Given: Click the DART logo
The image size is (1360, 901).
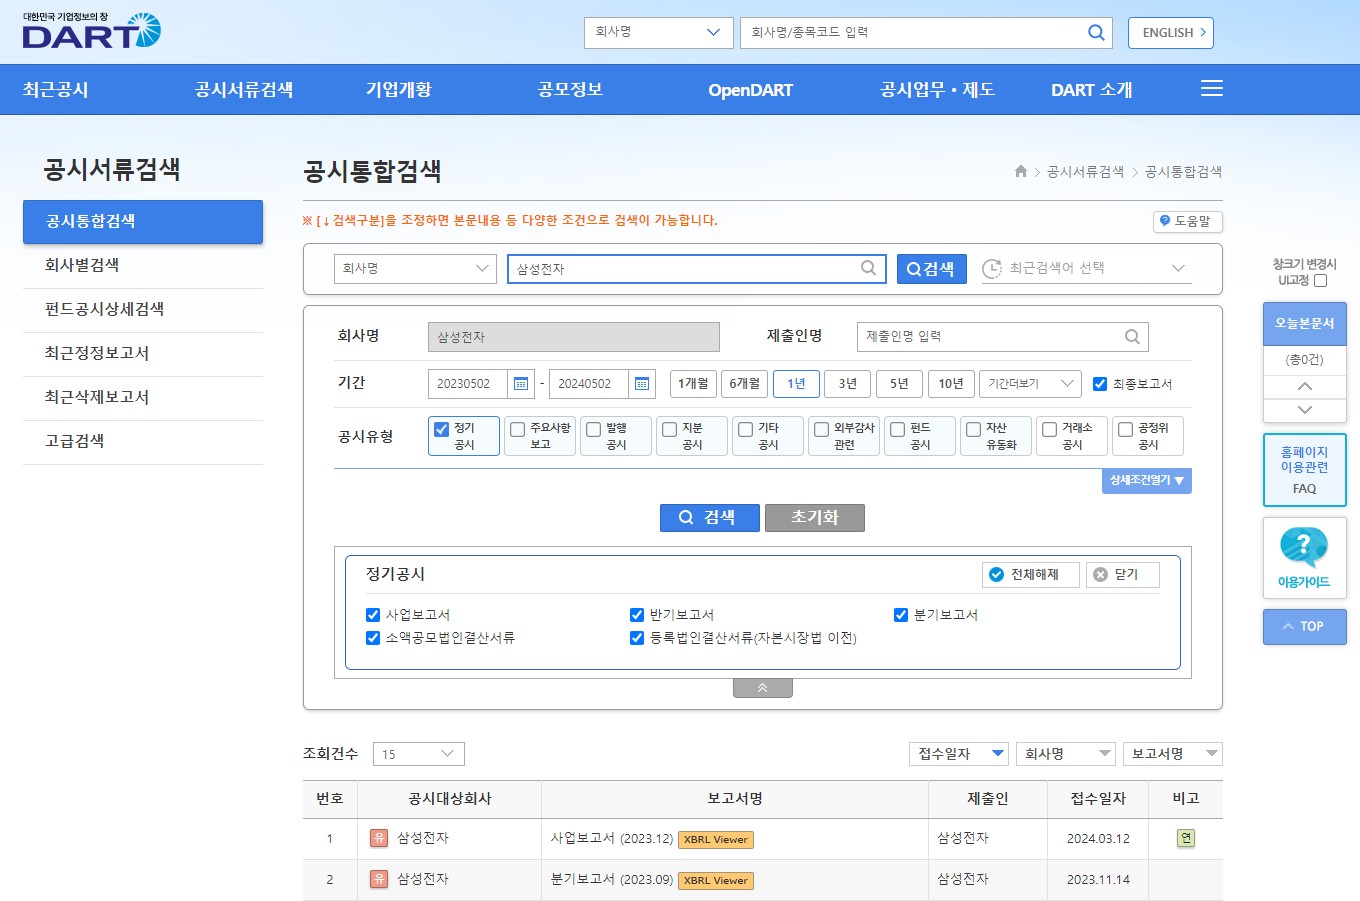Looking at the screenshot, I should click(x=91, y=31).
